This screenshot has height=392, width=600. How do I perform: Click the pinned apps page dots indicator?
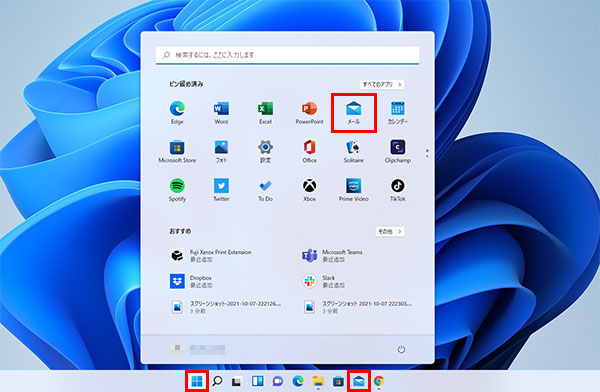click(x=427, y=153)
